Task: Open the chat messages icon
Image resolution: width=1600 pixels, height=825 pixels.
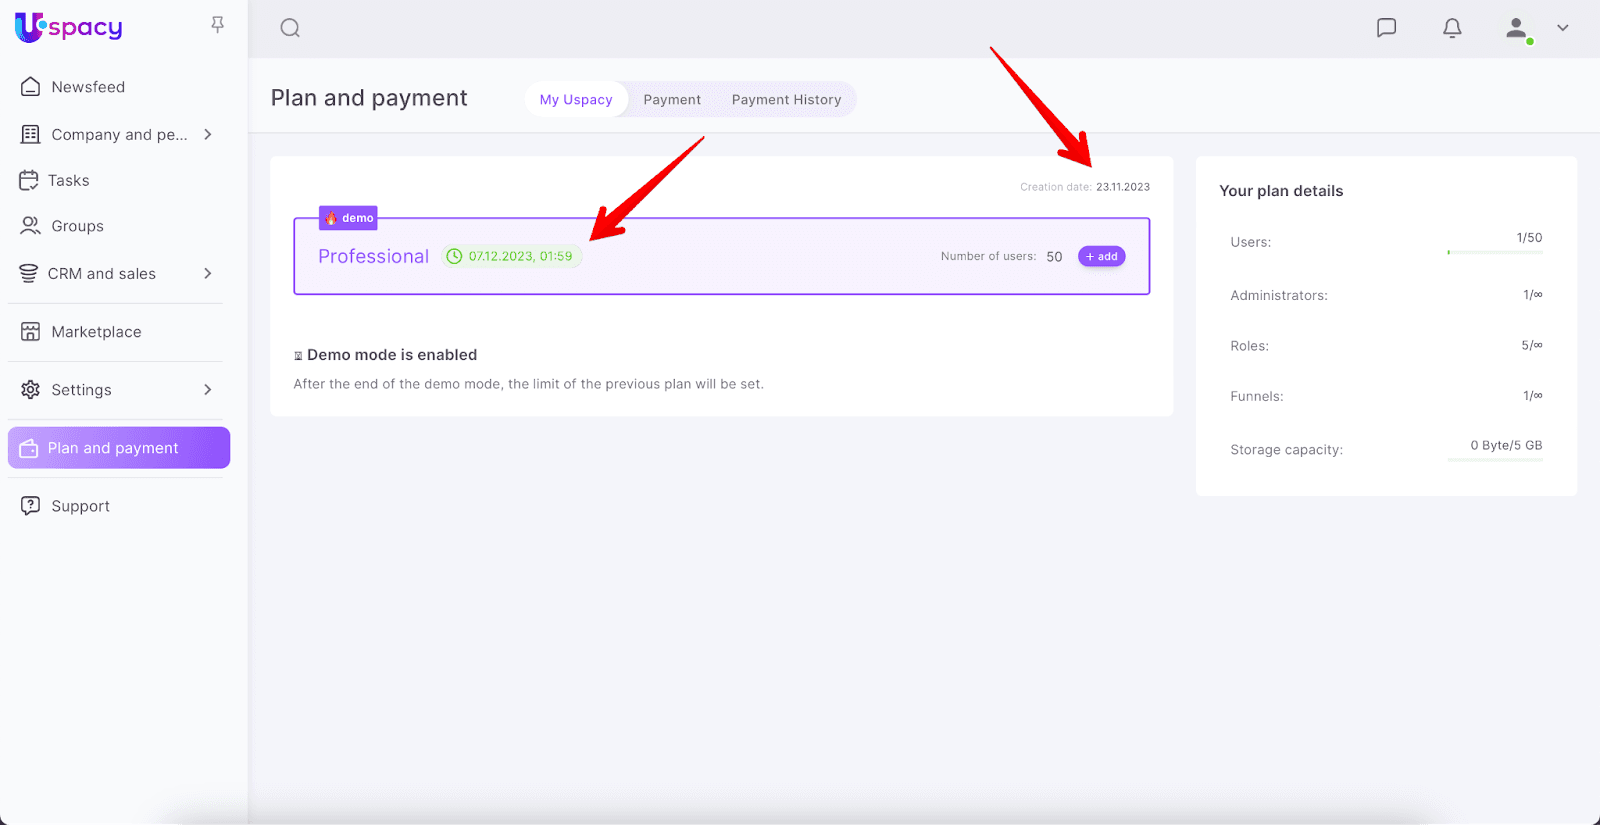Action: [x=1386, y=28]
